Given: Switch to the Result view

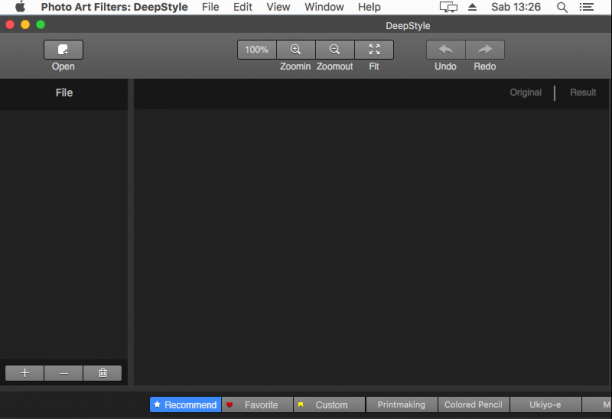Looking at the screenshot, I should point(583,92).
